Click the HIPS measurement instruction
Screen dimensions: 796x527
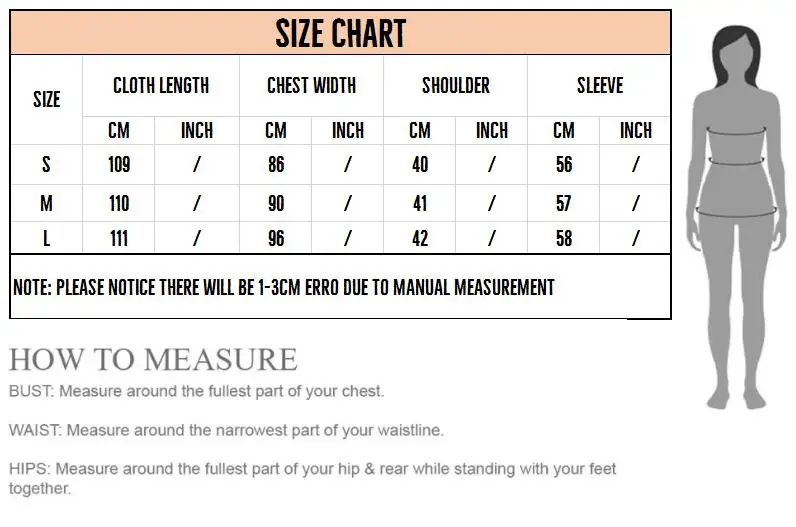312,478
